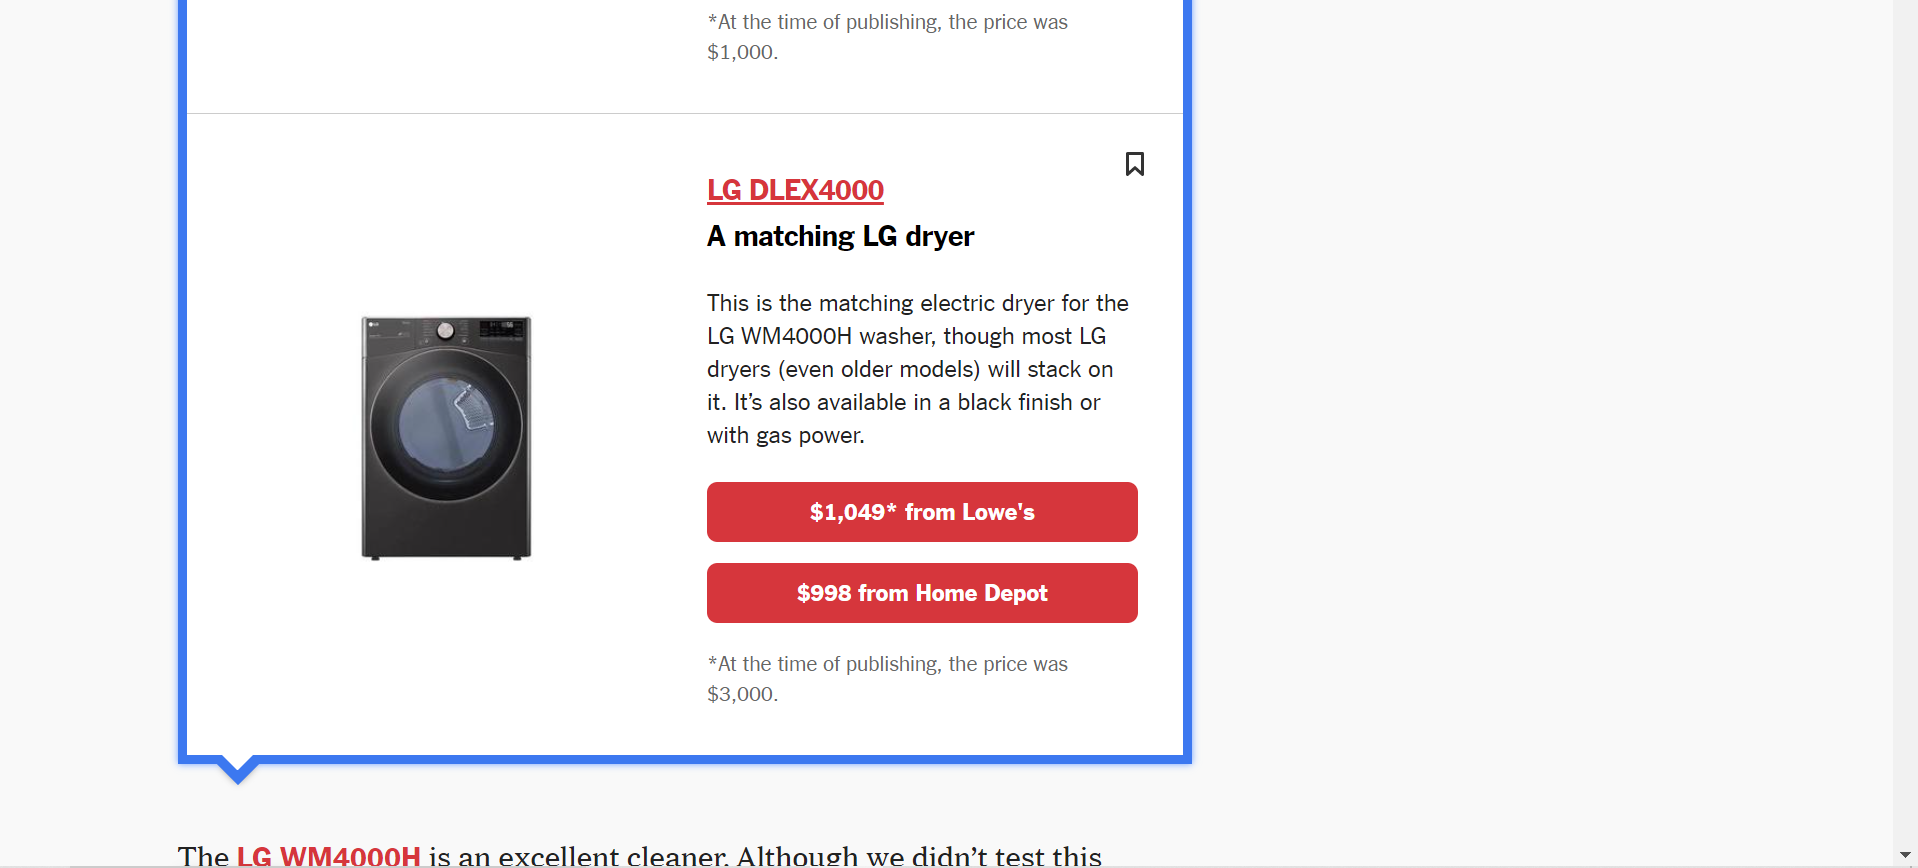Click the divider line above LG DLEX4000

pos(685,113)
